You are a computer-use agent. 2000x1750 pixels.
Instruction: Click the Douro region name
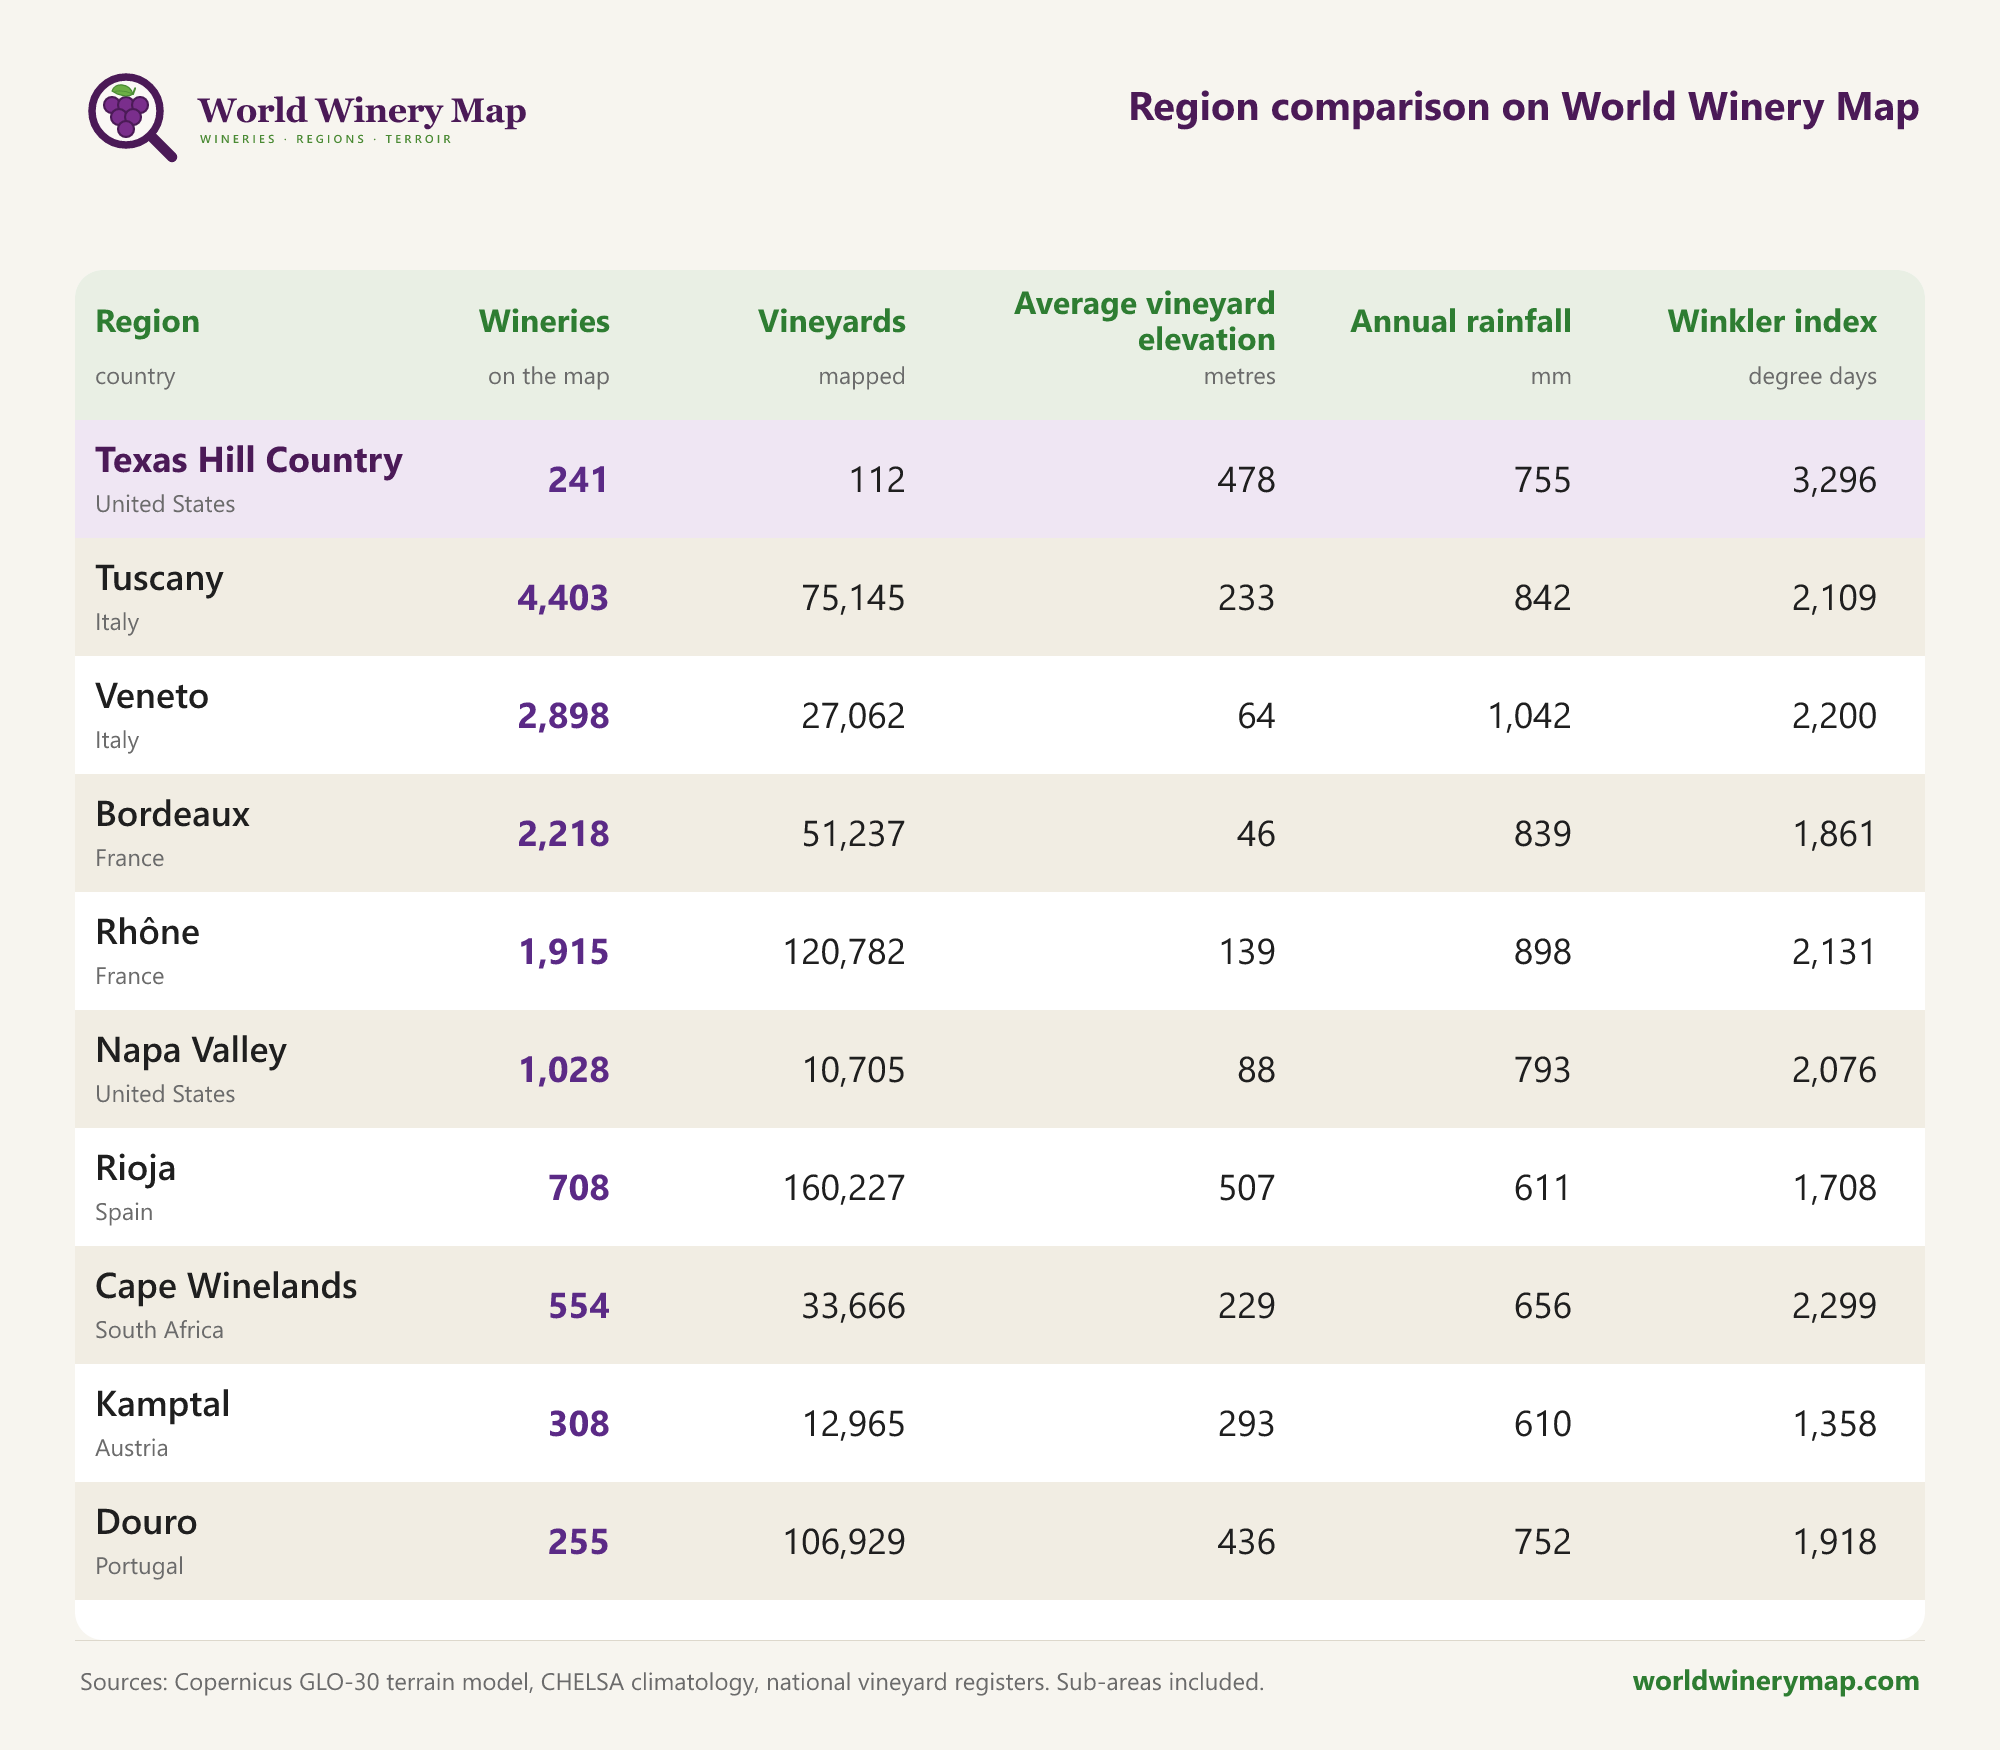[x=146, y=1522]
